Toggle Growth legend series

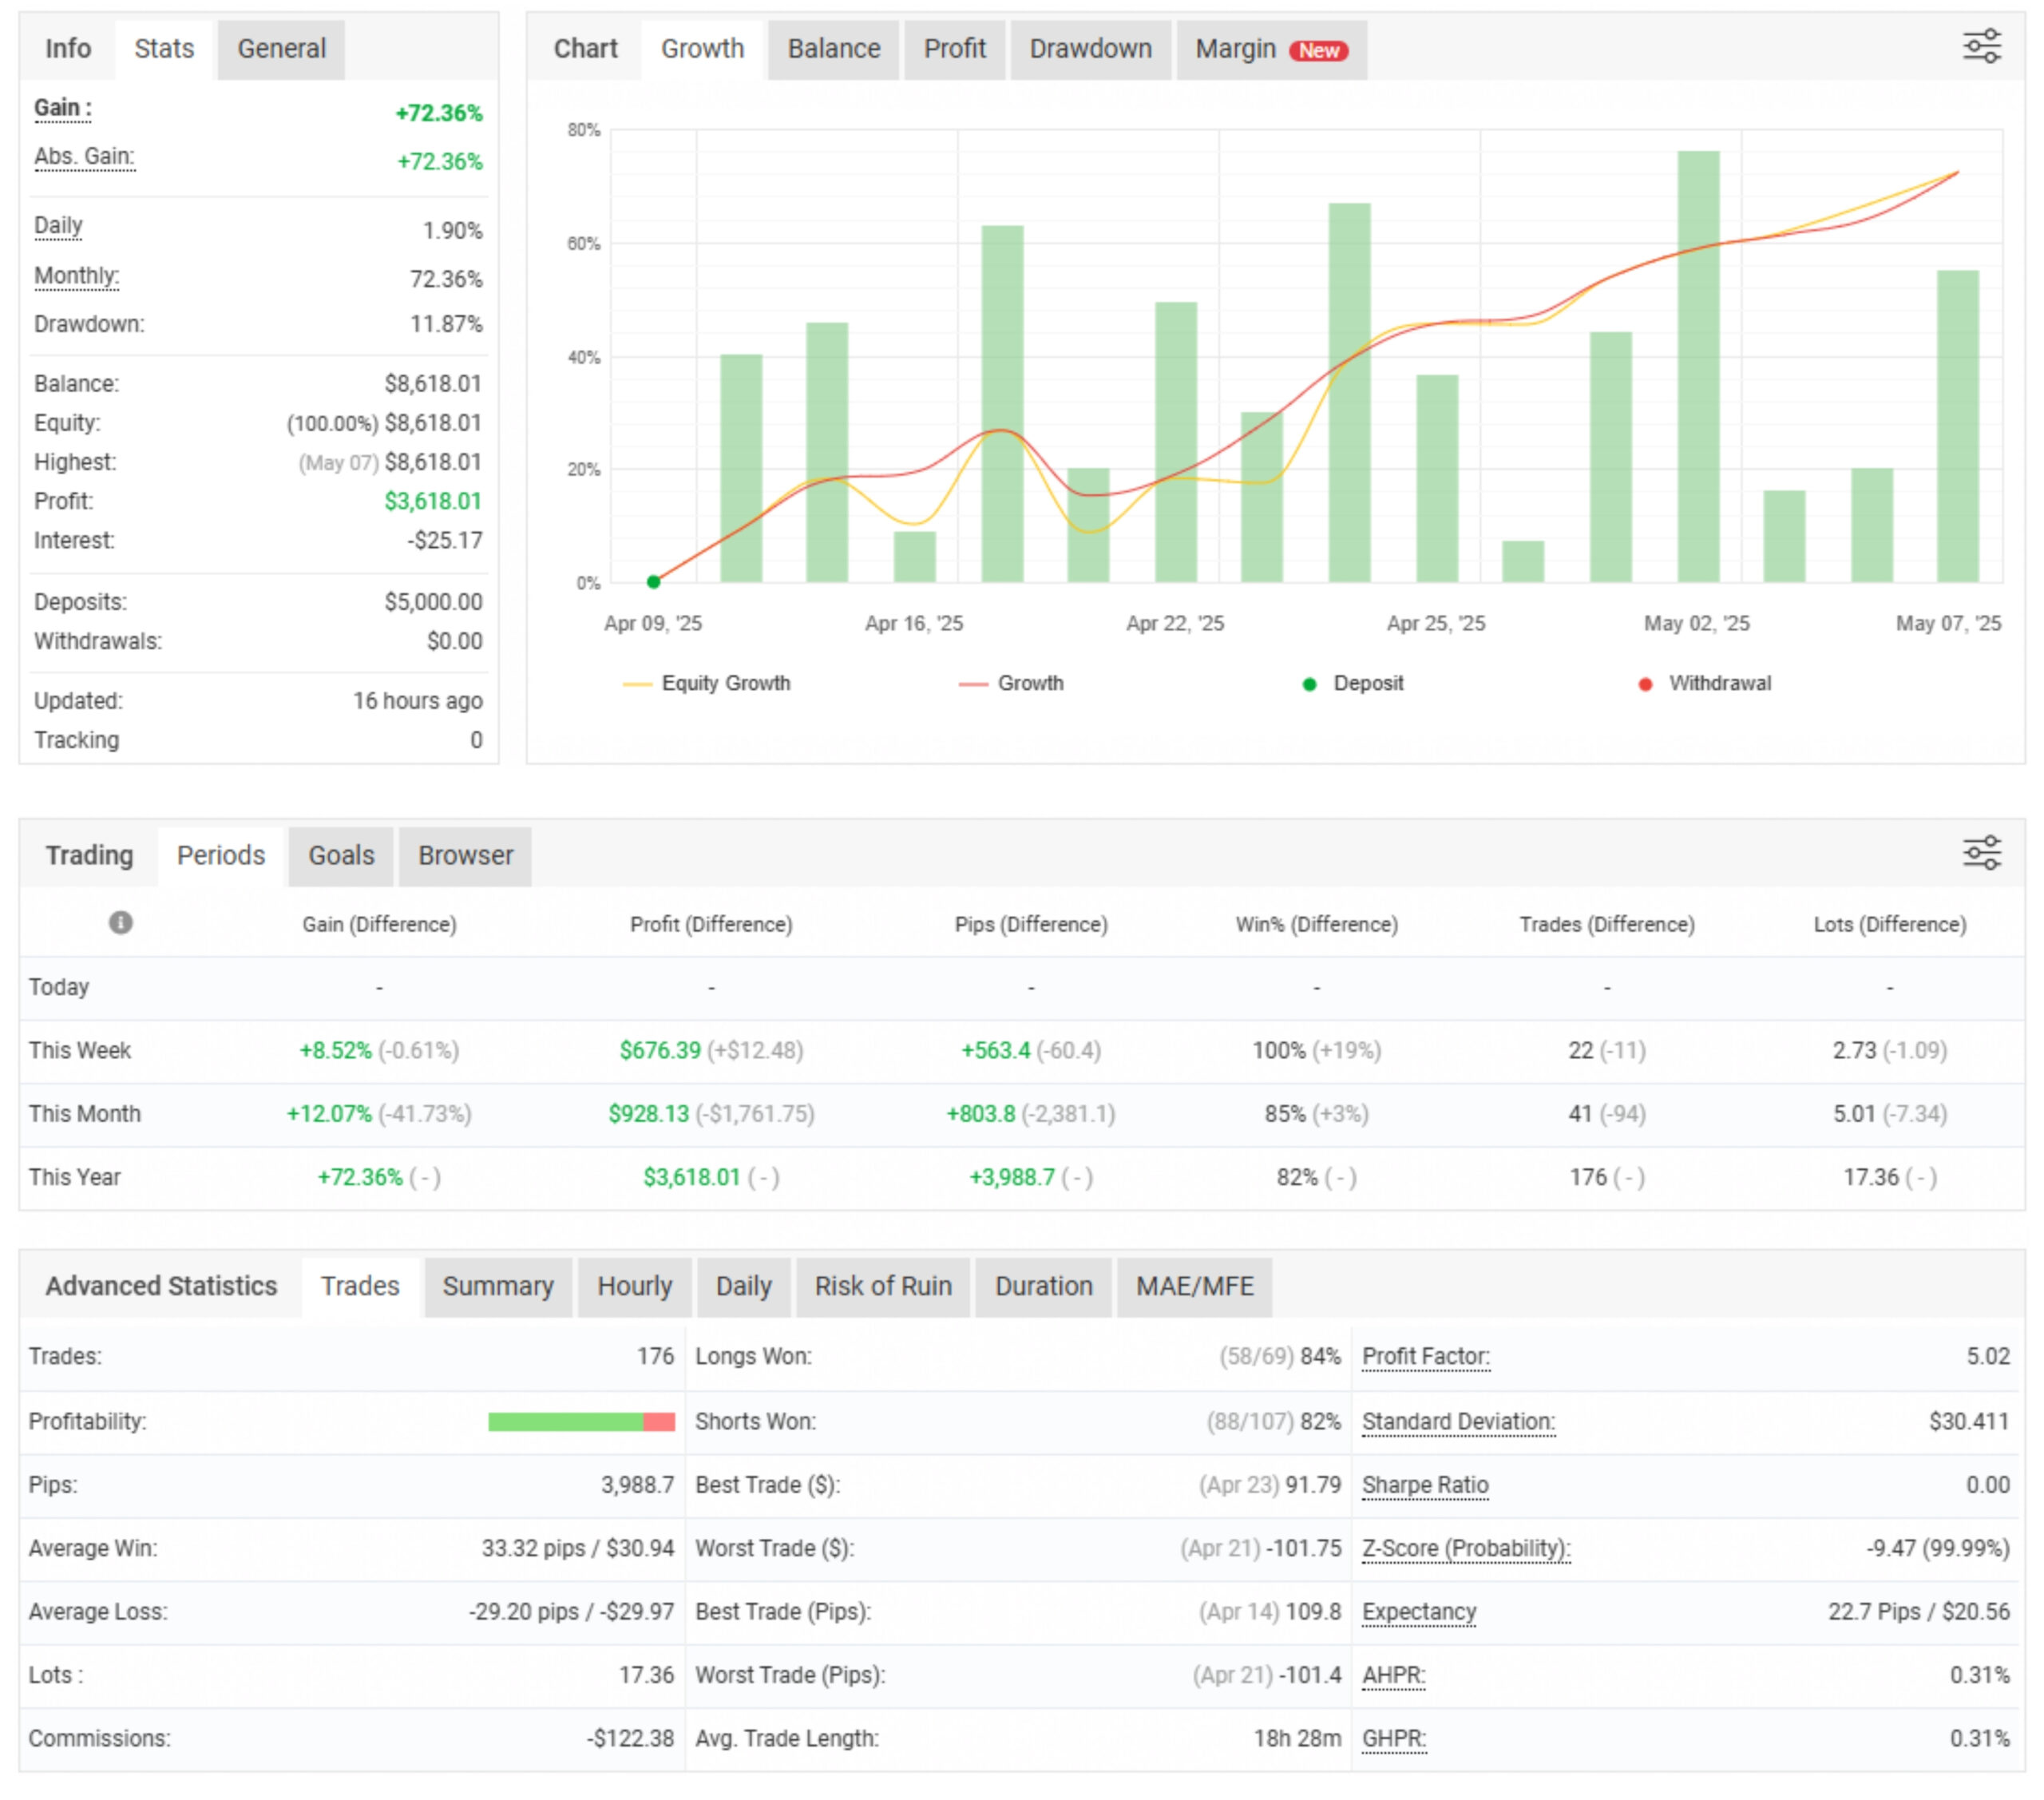(1012, 683)
